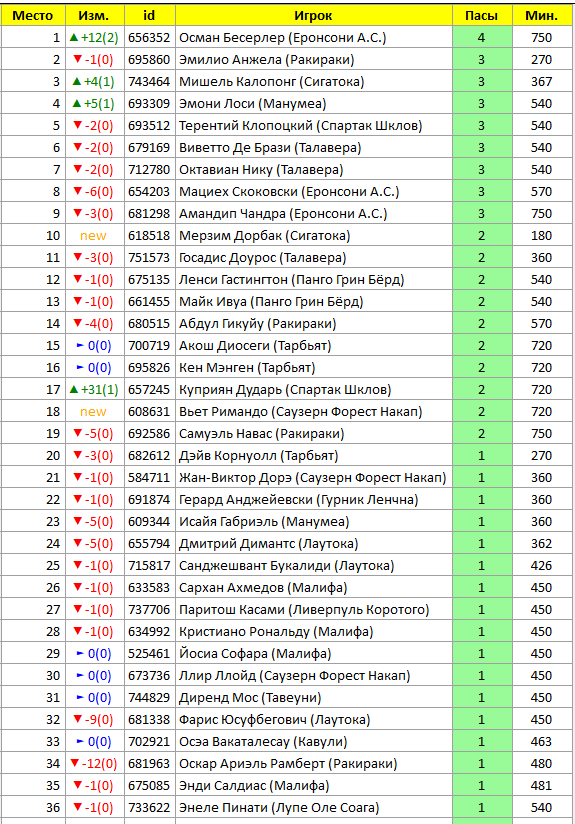Click the blue 0(0) arrow for Осэа Вакаталесау

click(80, 741)
